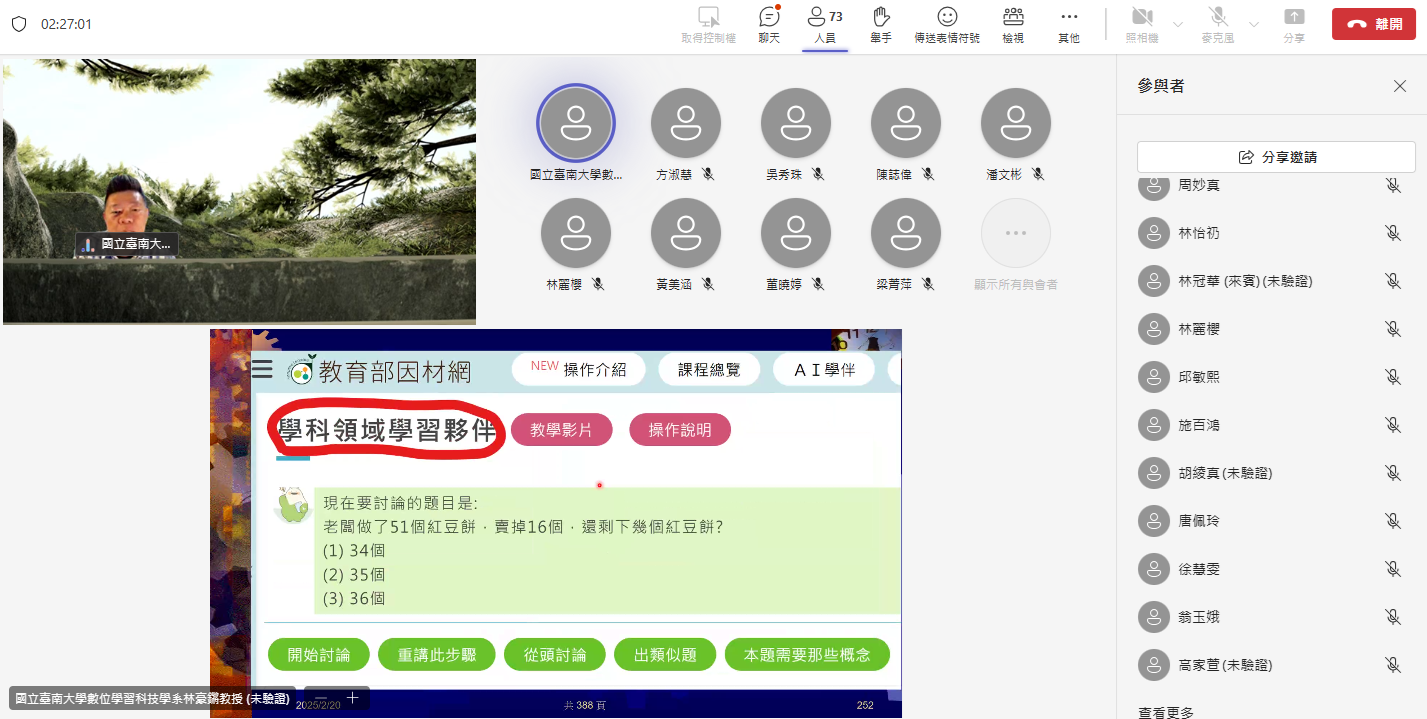Image resolution: width=1427 pixels, height=719 pixels.
Task: Open the hamburger menu on 因材網 slide
Action: [262, 369]
